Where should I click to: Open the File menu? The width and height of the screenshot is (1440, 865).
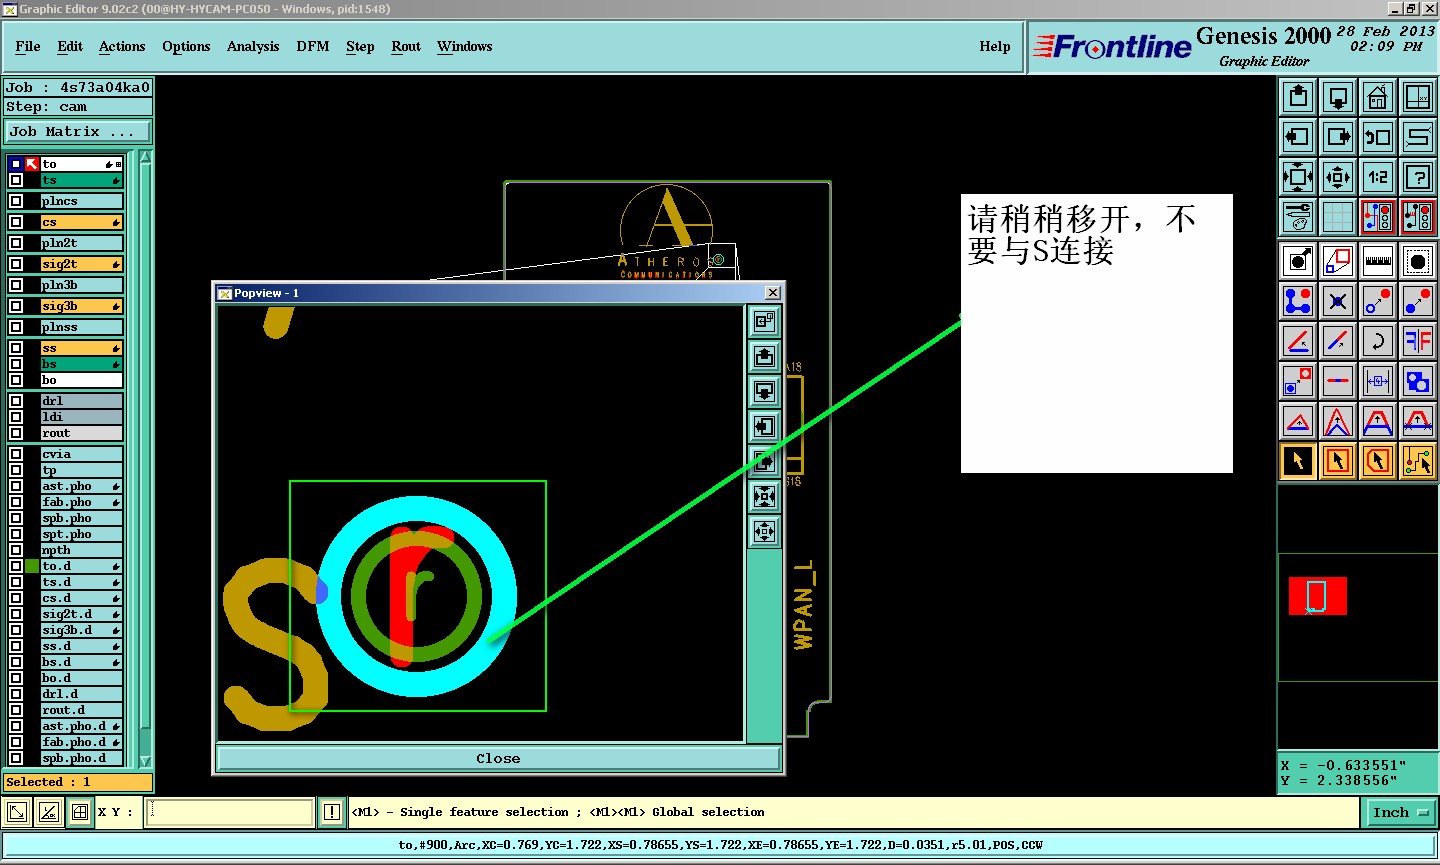28,46
